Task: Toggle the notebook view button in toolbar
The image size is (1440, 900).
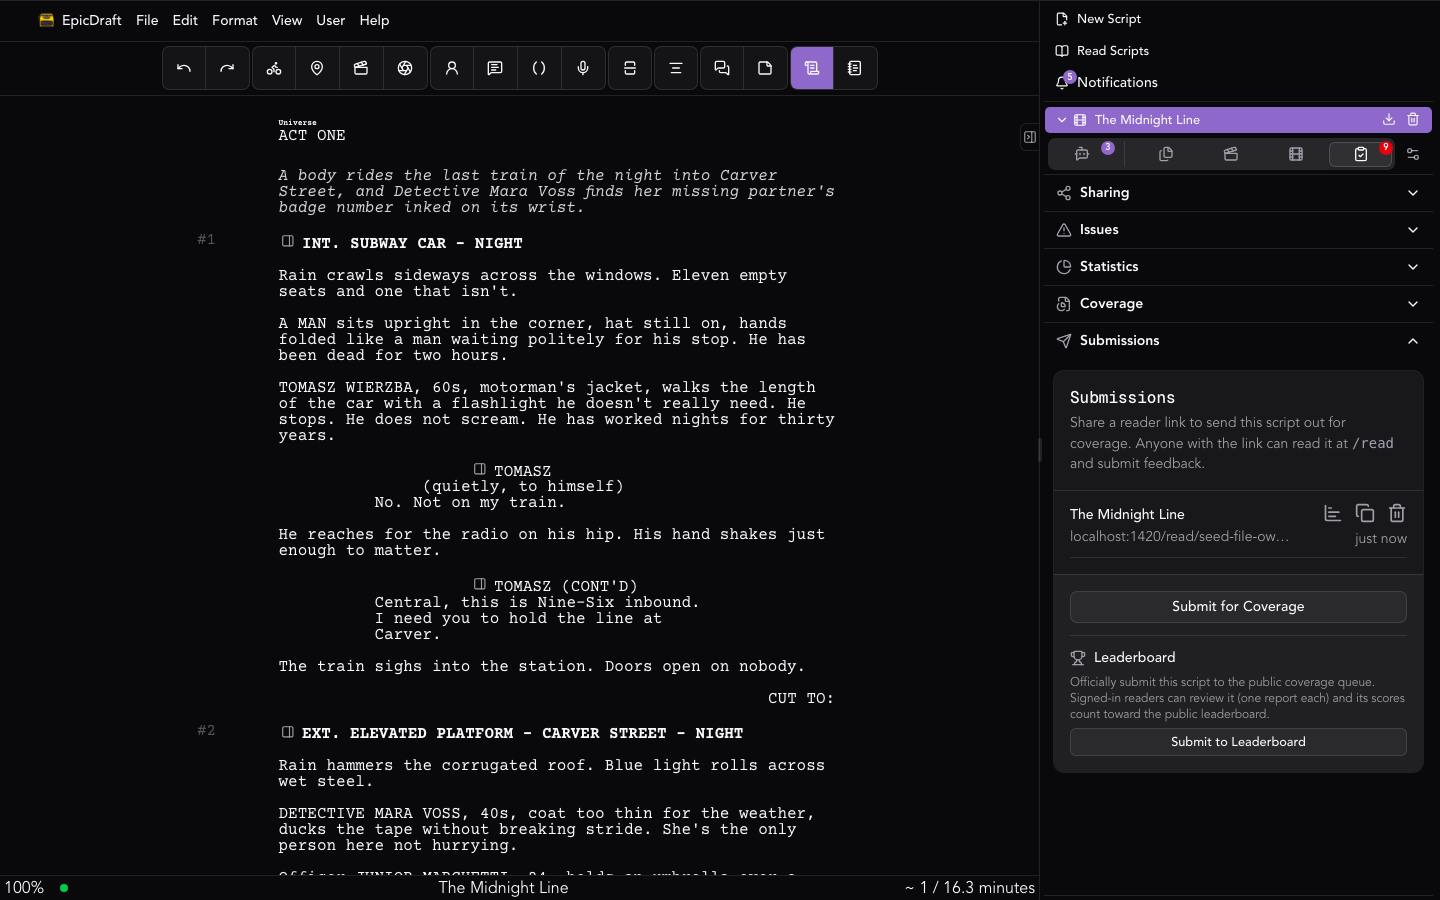Action: tap(855, 68)
